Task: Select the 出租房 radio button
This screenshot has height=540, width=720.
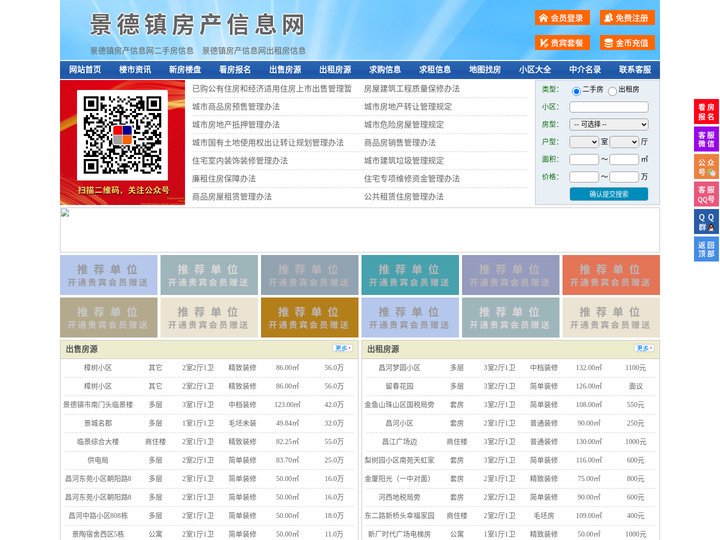Action: 612,91
